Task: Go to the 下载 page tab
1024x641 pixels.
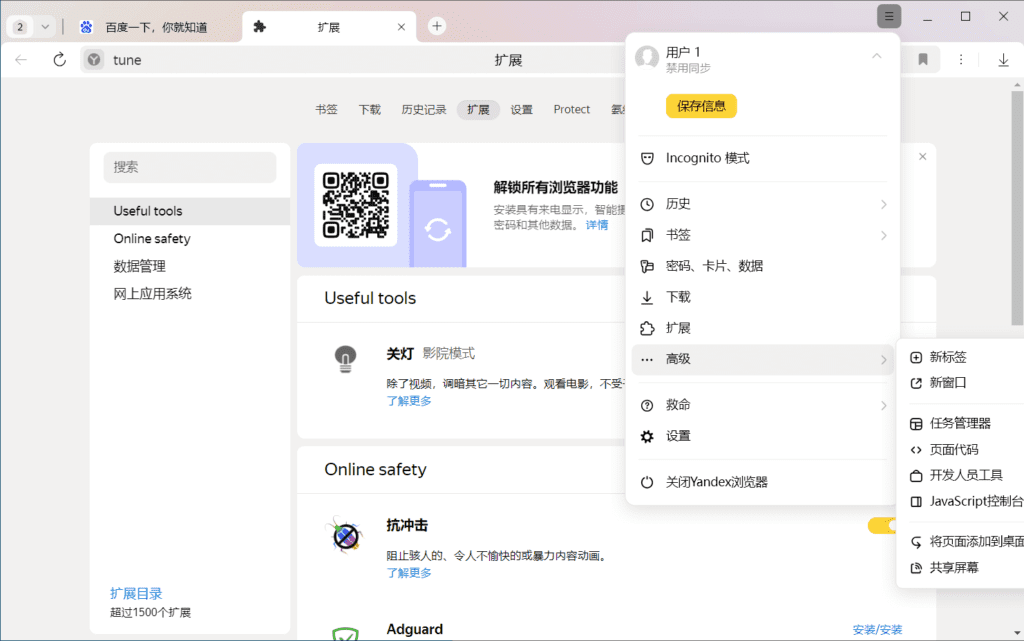Action: 370,110
